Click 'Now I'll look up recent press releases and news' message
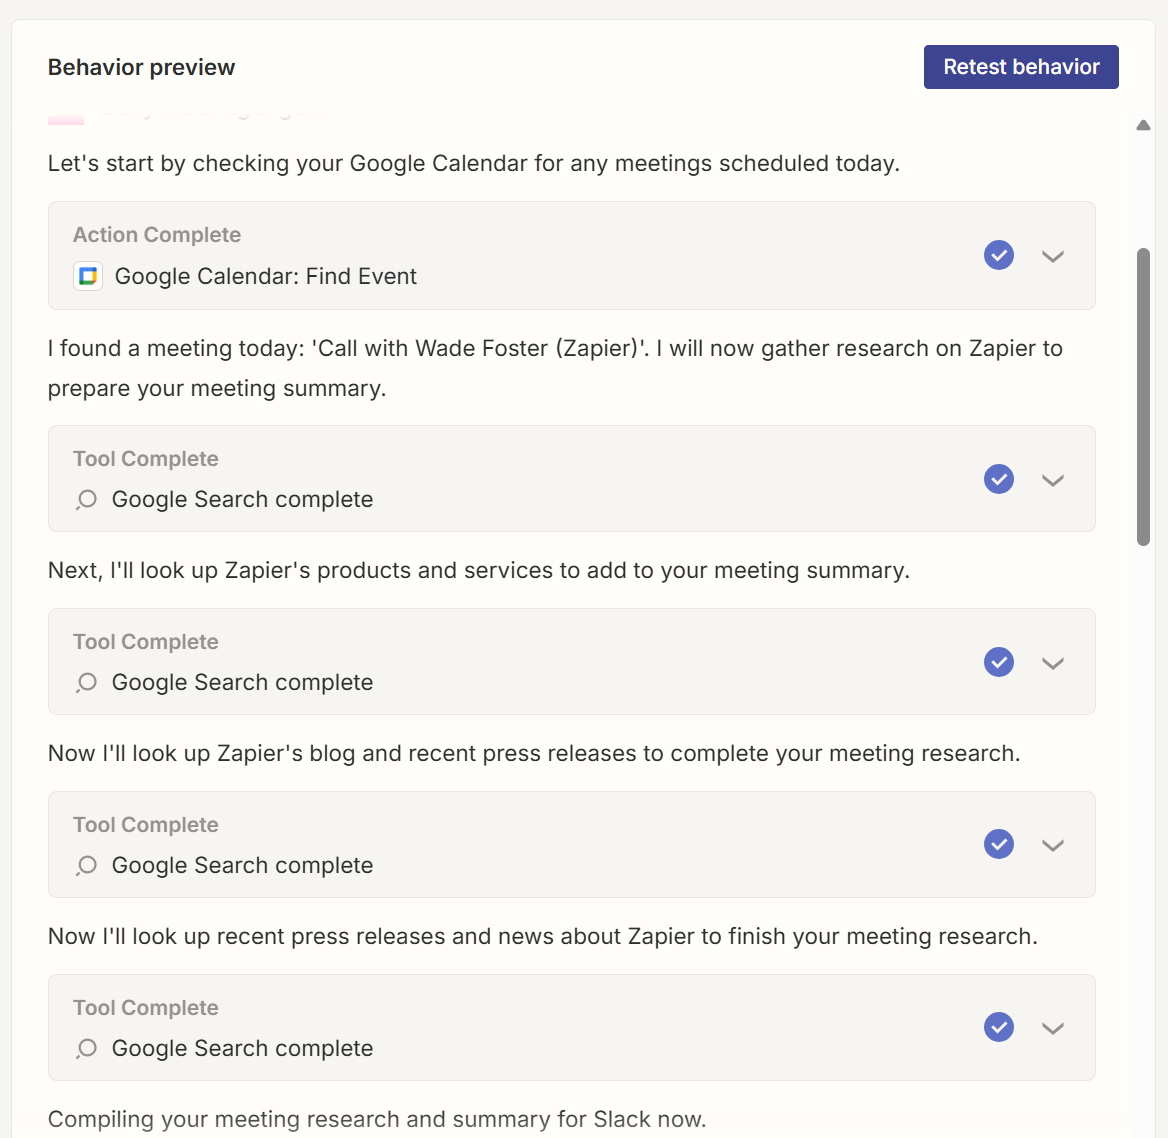 coord(543,936)
